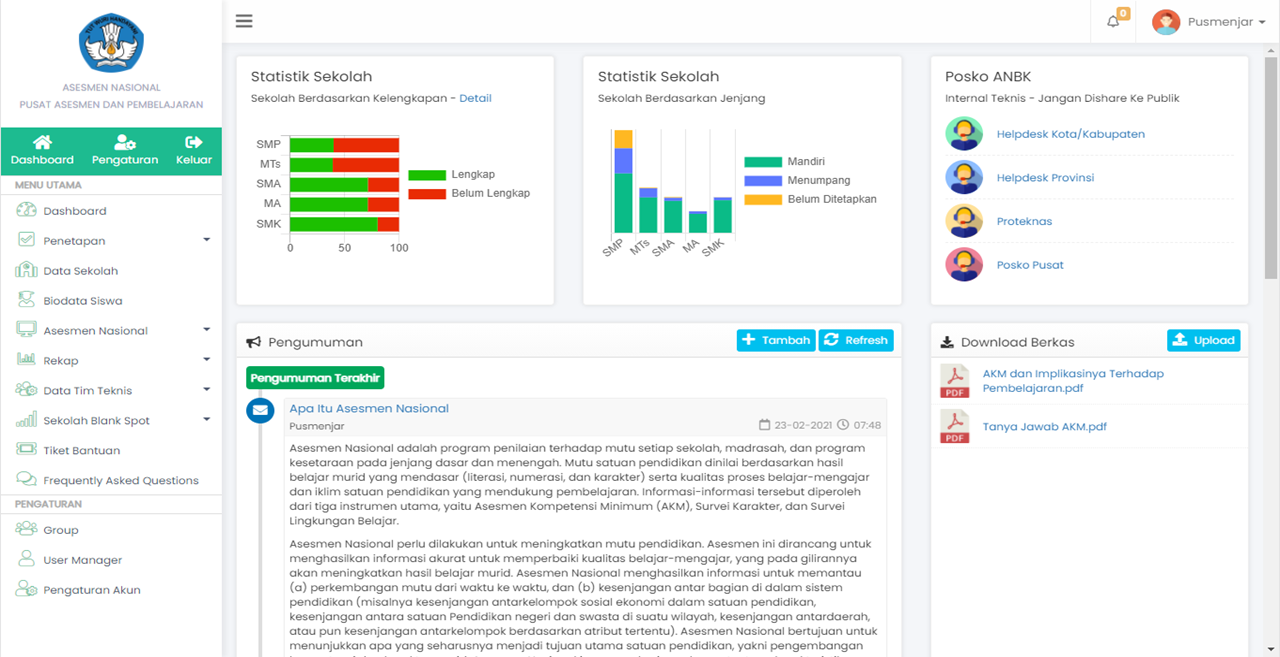Viewport: 1280px width, 657px height.
Task: Toggle the Mandiri legend swatch
Action: [x=763, y=162]
